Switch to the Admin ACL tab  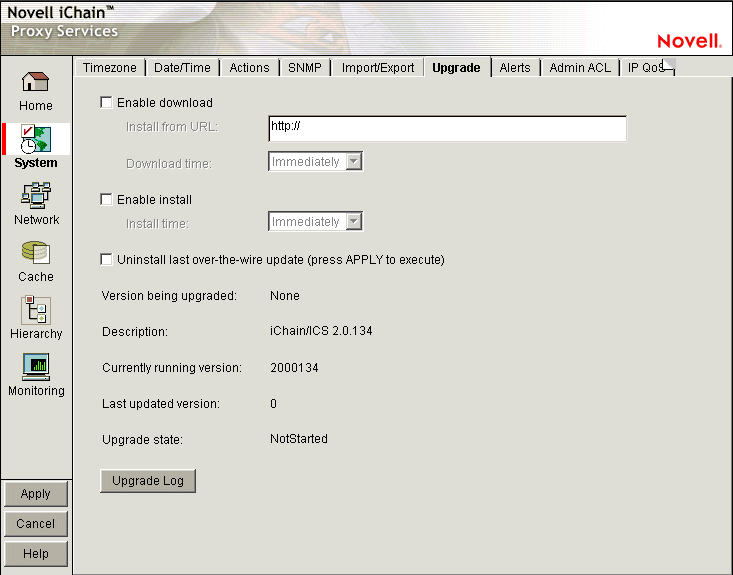[580, 68]
